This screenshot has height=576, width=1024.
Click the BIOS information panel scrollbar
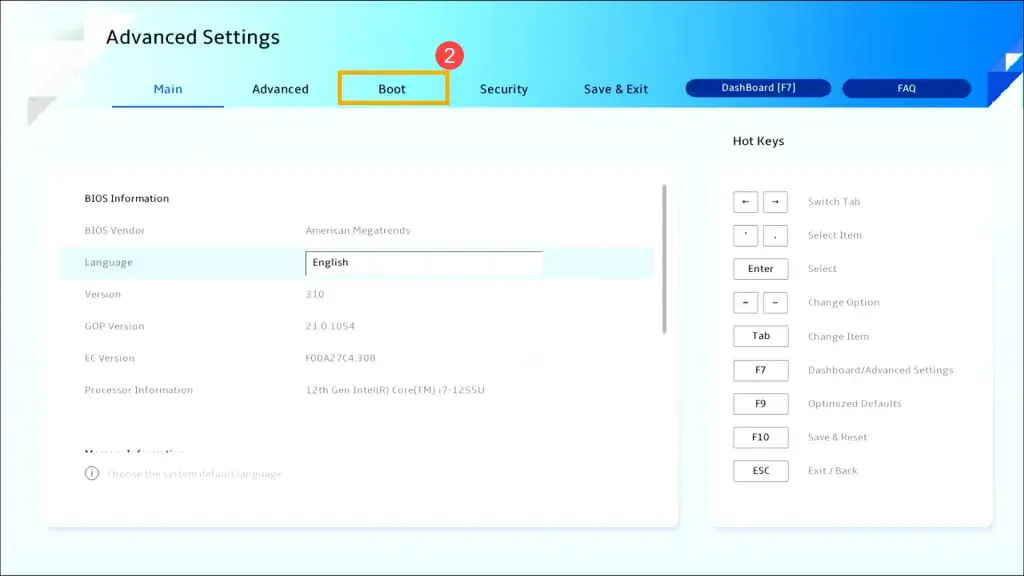coord(664,258)
